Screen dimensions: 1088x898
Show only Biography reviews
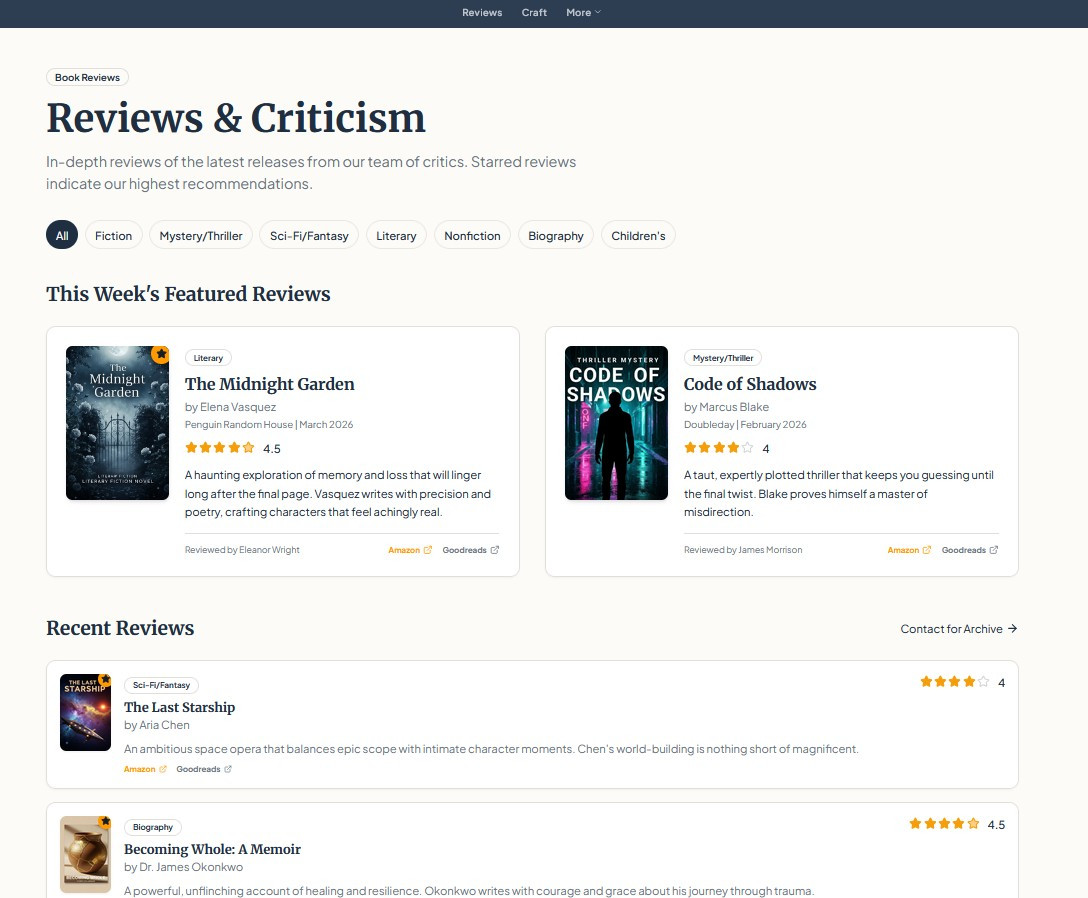[555, 236]
